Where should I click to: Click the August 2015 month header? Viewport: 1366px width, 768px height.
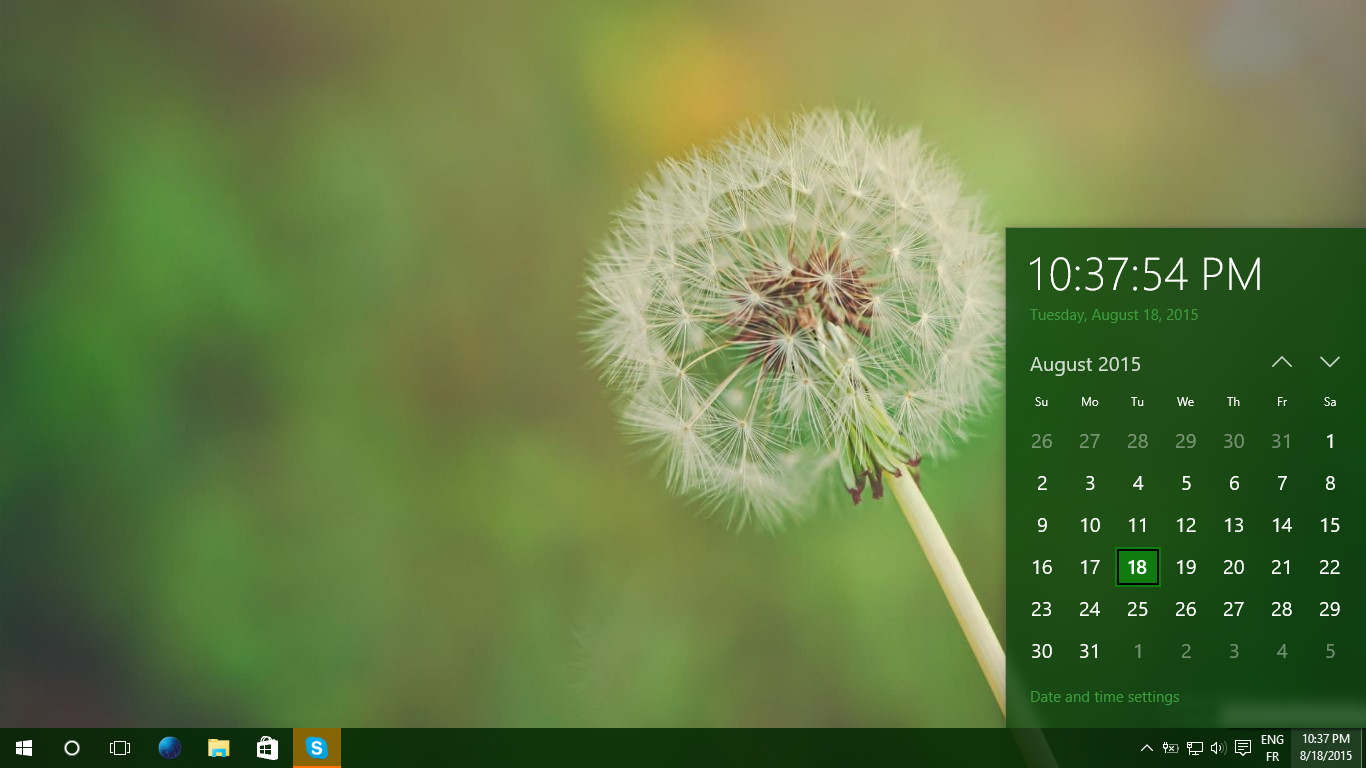[1085, 364]
